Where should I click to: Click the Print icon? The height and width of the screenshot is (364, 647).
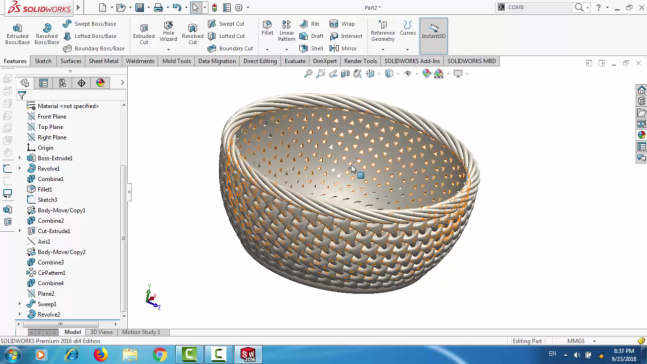tap(158, 7)
